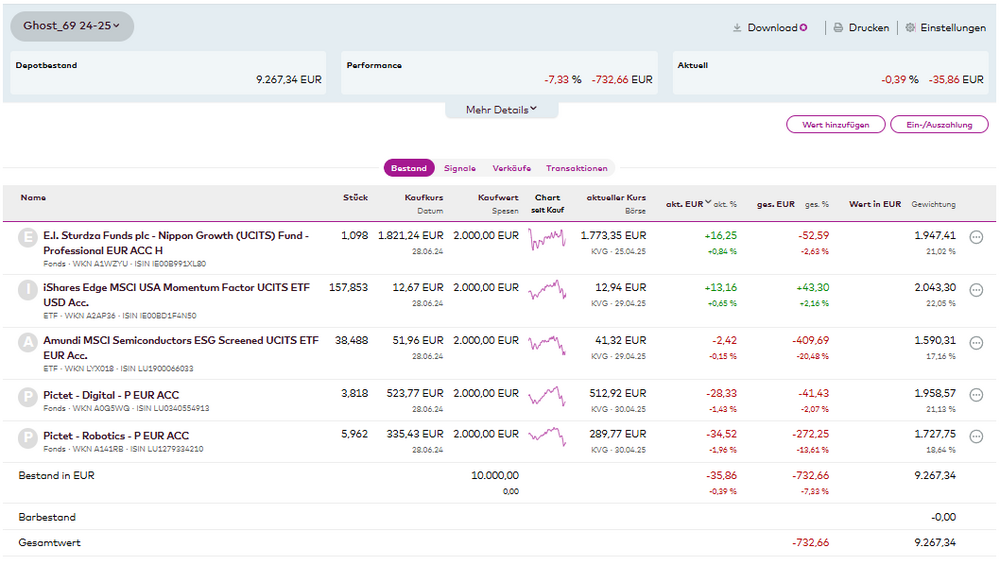Open options menu for Amundi Semiconductors row
1000x565 pixels.
pyautogui.click(x=976, y=342)
